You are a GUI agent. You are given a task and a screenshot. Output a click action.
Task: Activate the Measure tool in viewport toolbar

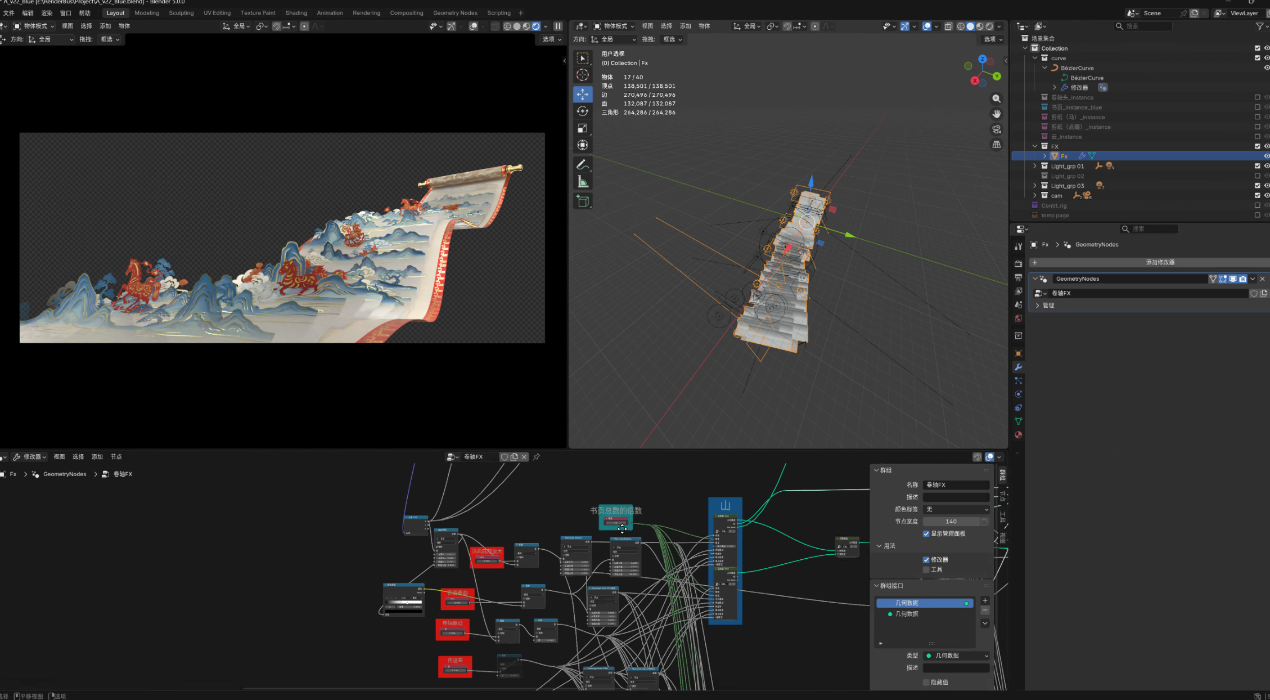click(x=582, y=181)
